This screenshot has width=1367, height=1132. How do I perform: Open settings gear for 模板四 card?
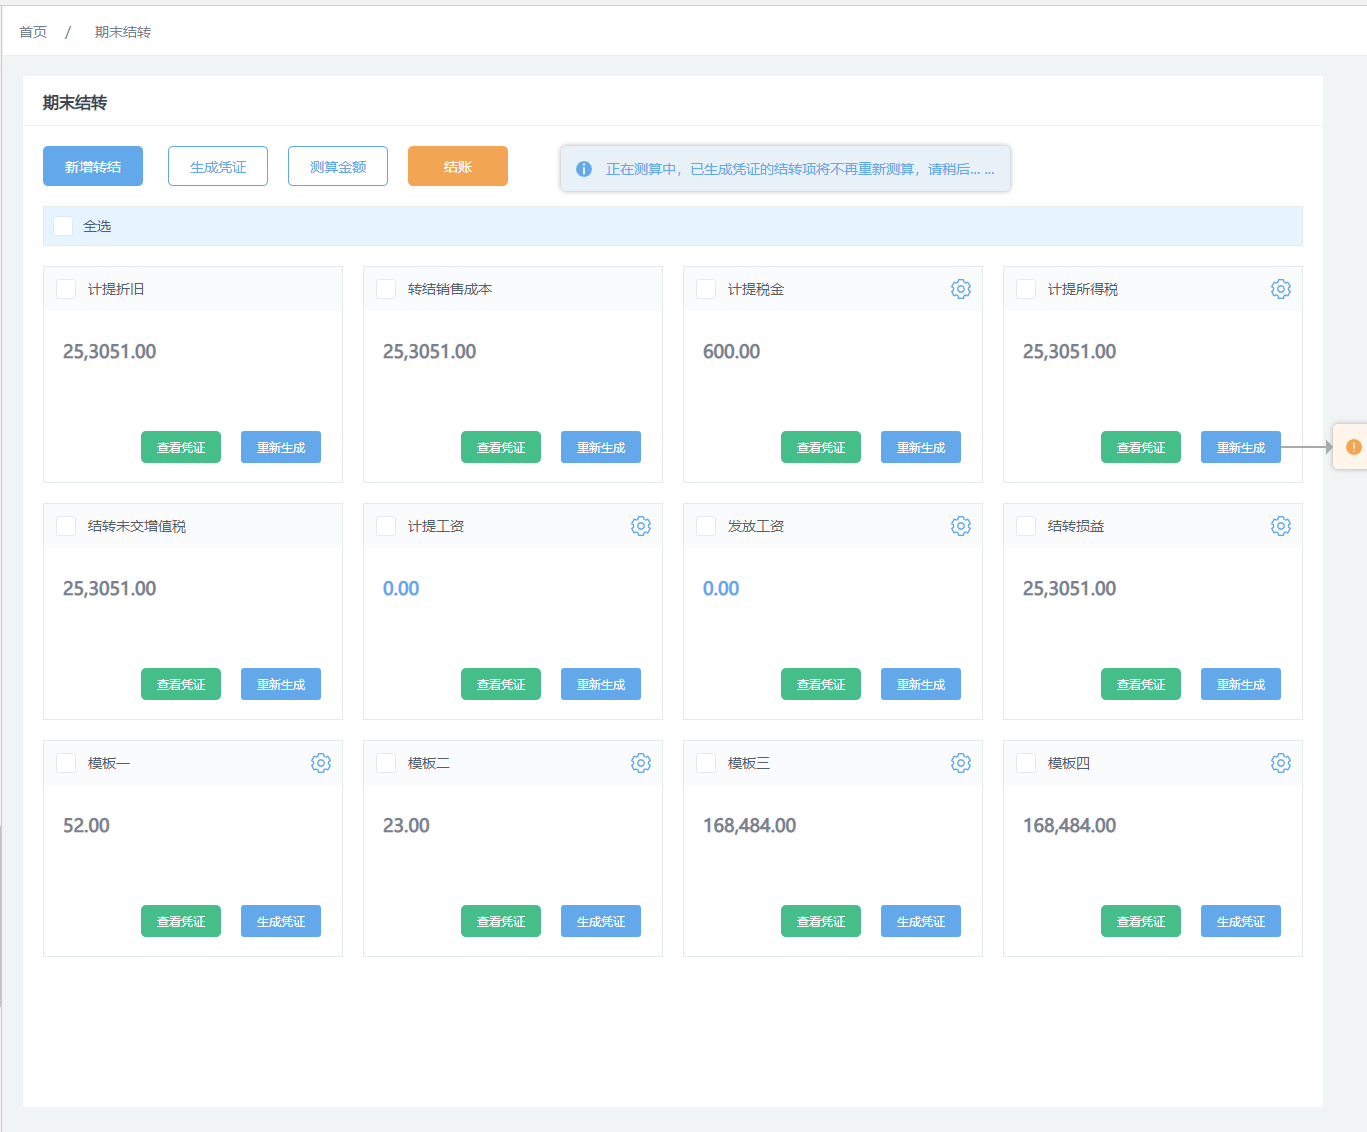[x=1281, y=763]
